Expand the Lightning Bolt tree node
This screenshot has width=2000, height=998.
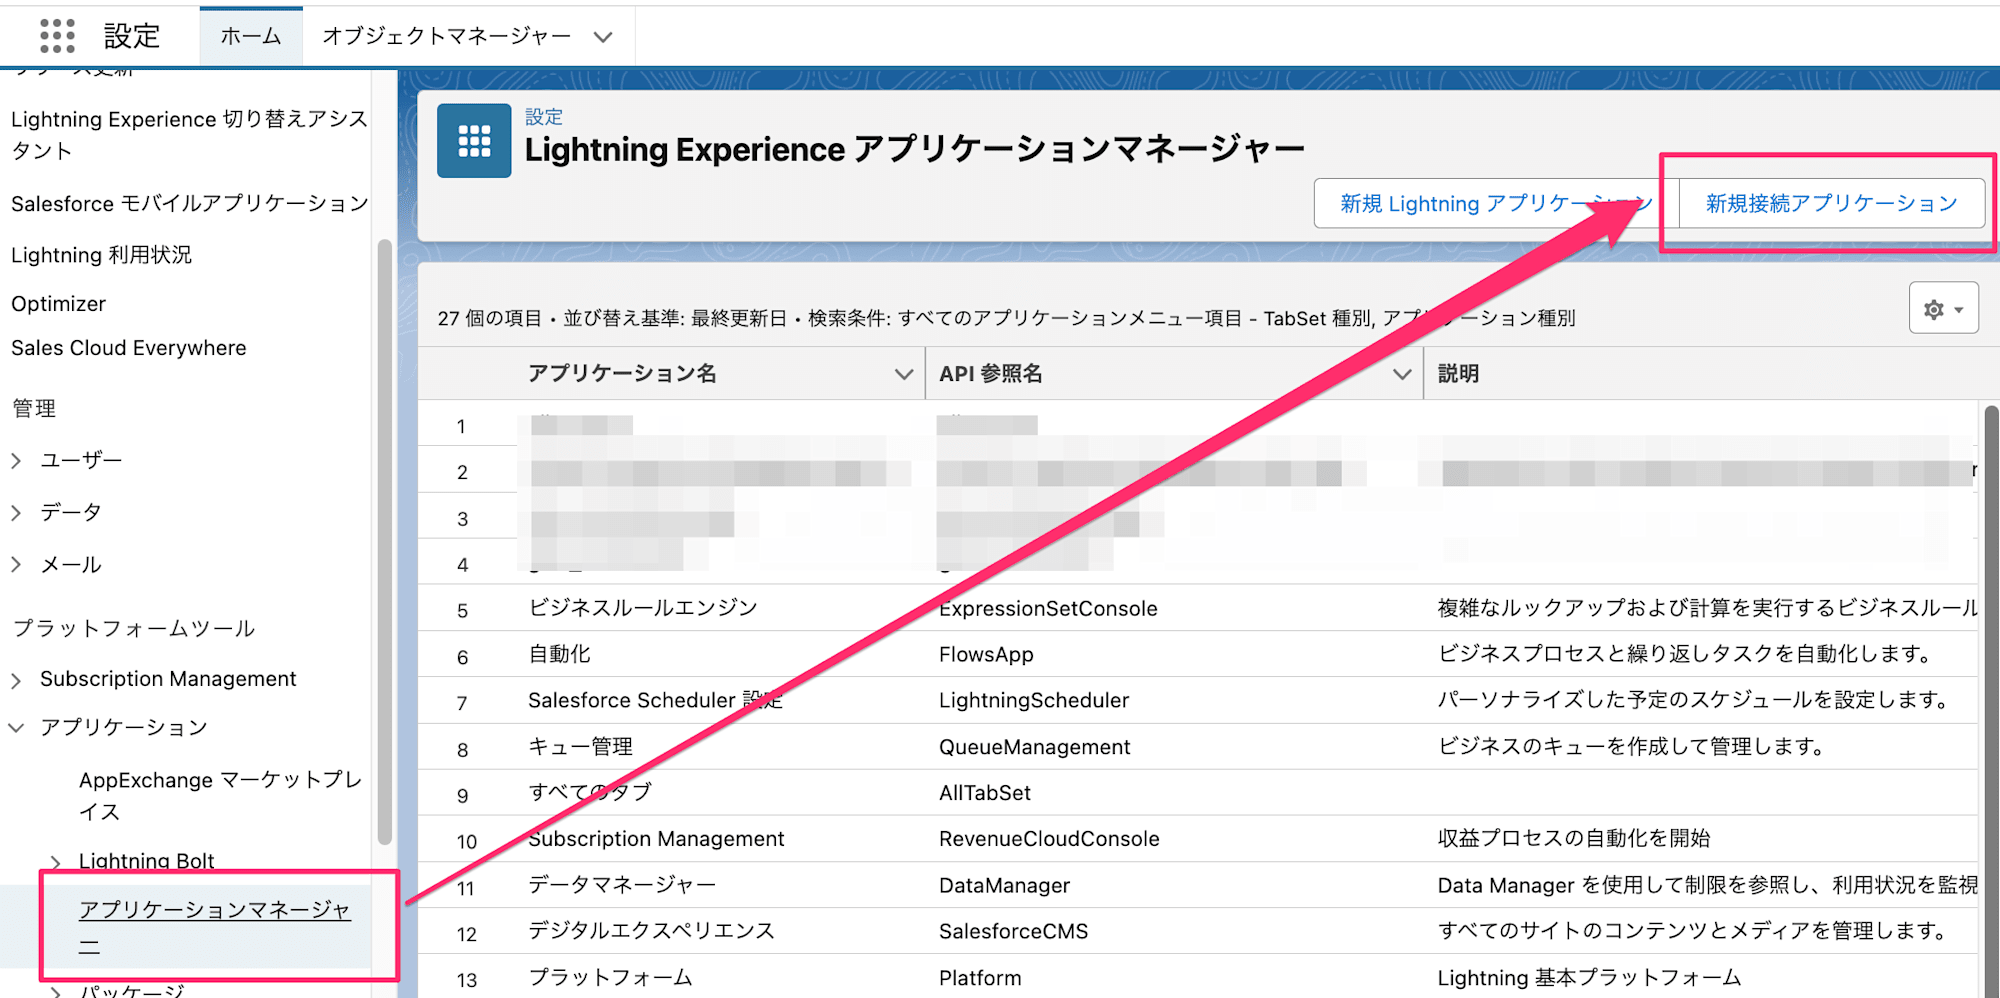tap(56, 861)
